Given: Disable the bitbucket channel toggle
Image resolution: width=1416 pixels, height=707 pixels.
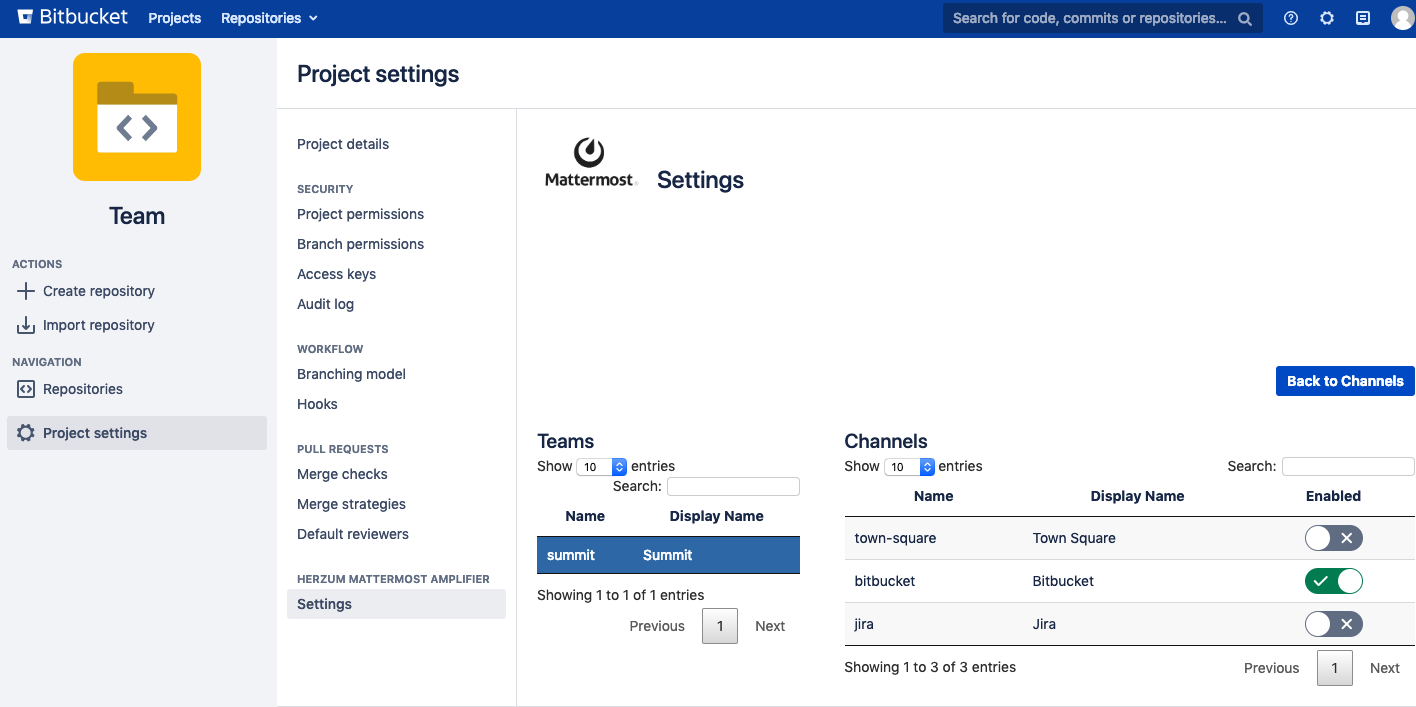Looking at the screenshot, I should point(1333,581).
